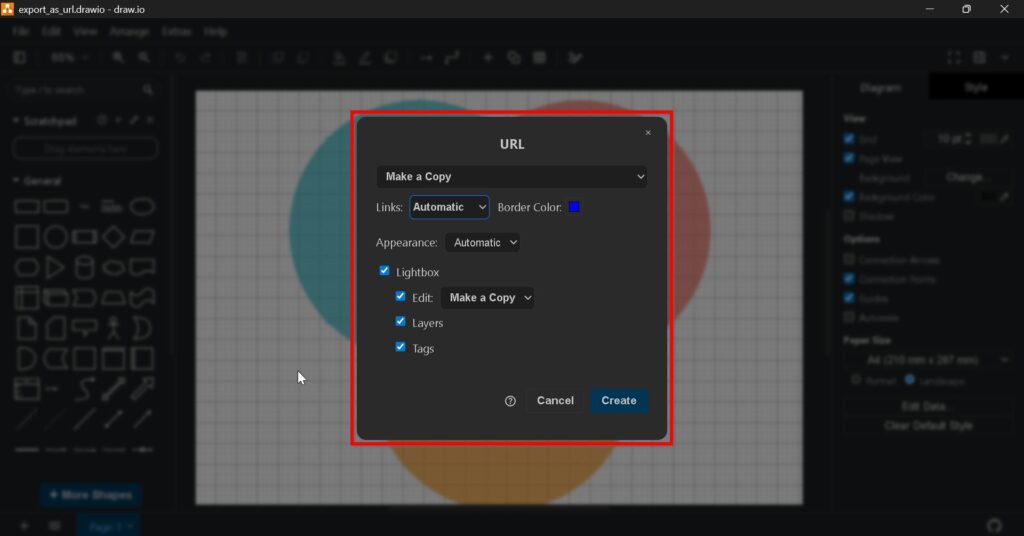Click the Create button

pyautogui.click(x=618, y=401)
